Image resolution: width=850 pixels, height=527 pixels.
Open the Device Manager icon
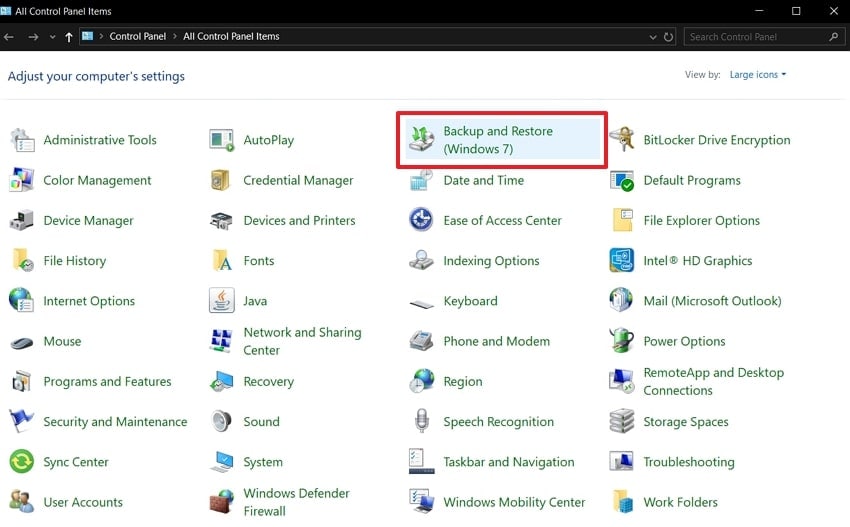22,220
